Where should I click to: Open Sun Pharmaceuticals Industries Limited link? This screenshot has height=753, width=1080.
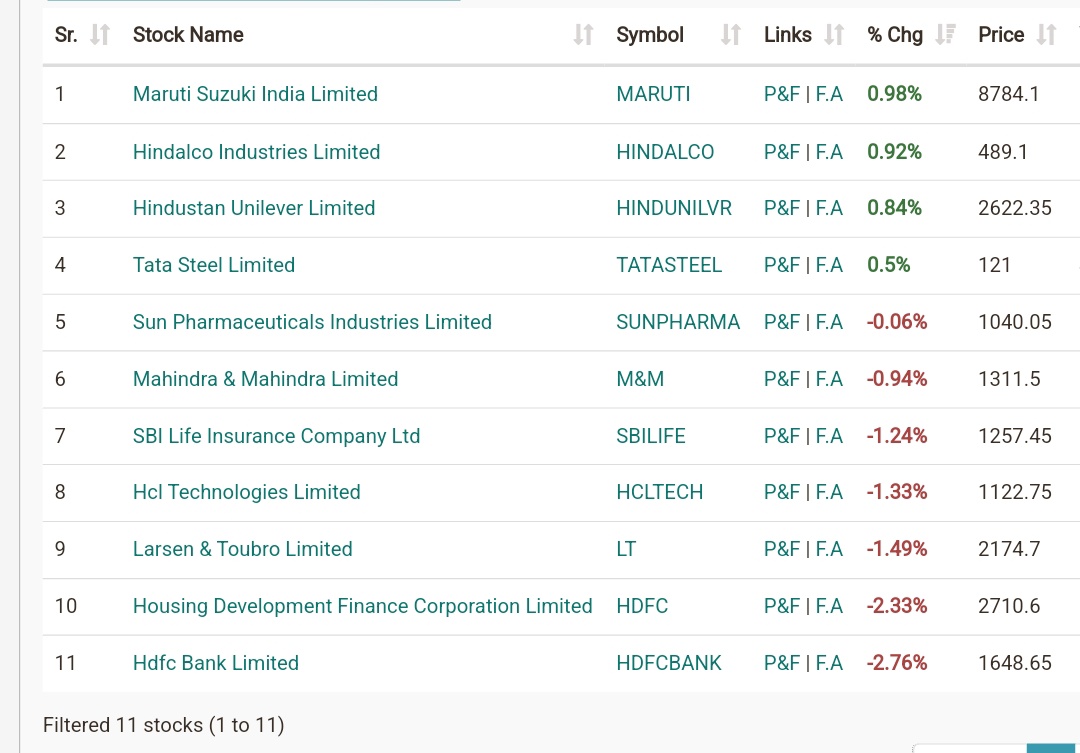coord(312,322)
